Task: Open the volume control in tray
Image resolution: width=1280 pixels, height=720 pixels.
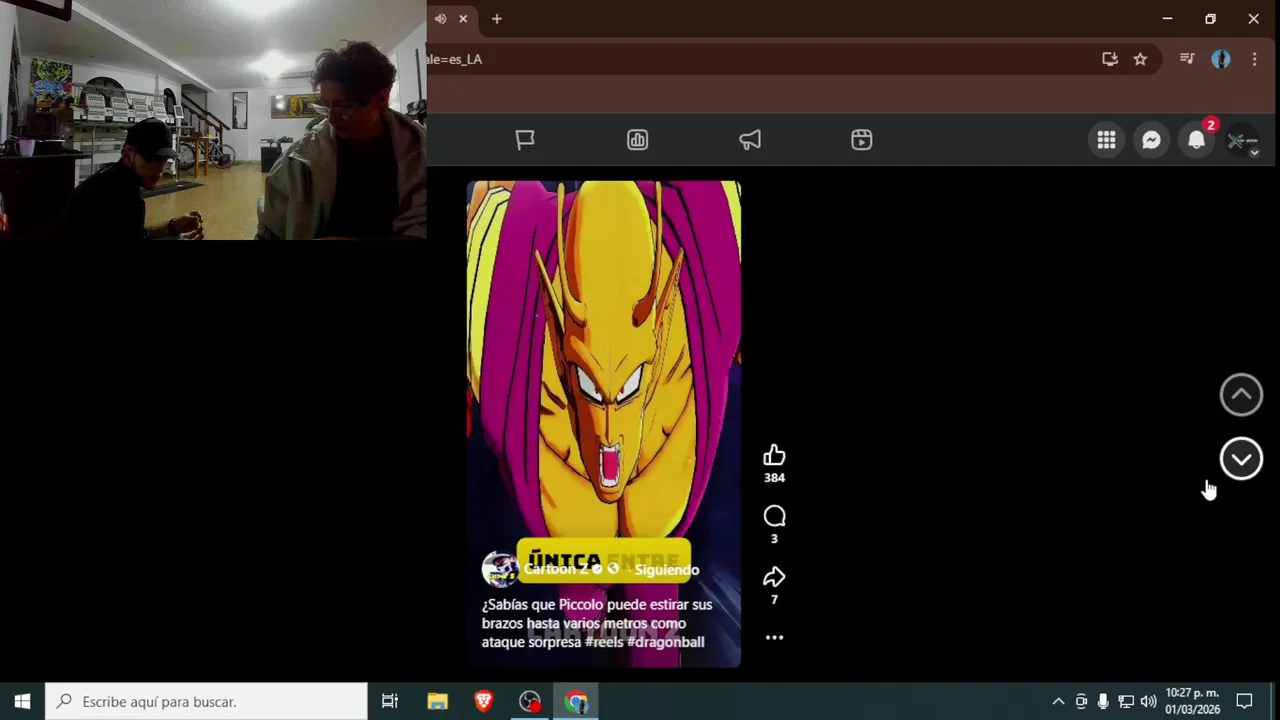Action: (x=1148, y=702)
